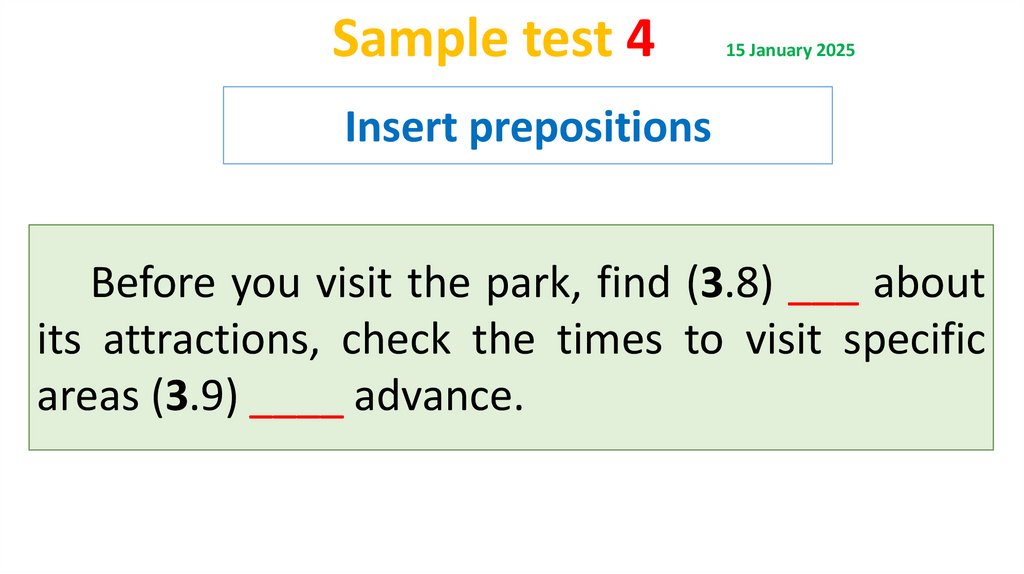Click the word "advance" at the passage end
1024x574 pixels.
[x=433, y=398]
